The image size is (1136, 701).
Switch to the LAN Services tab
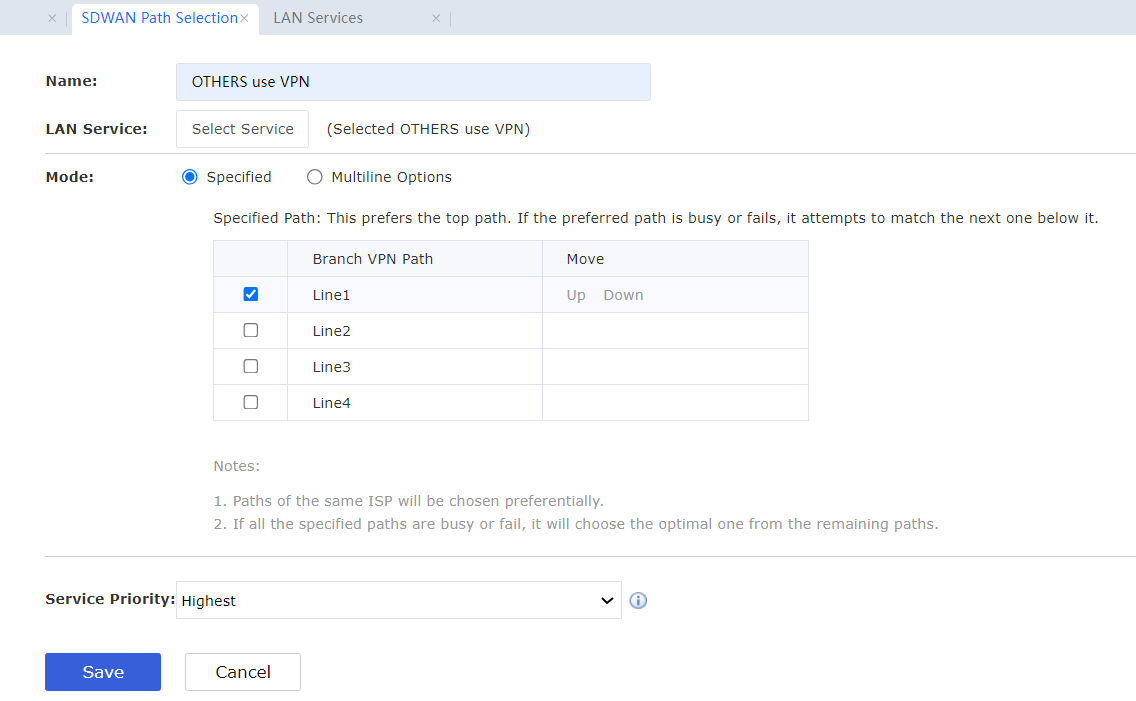coord(318,18)
